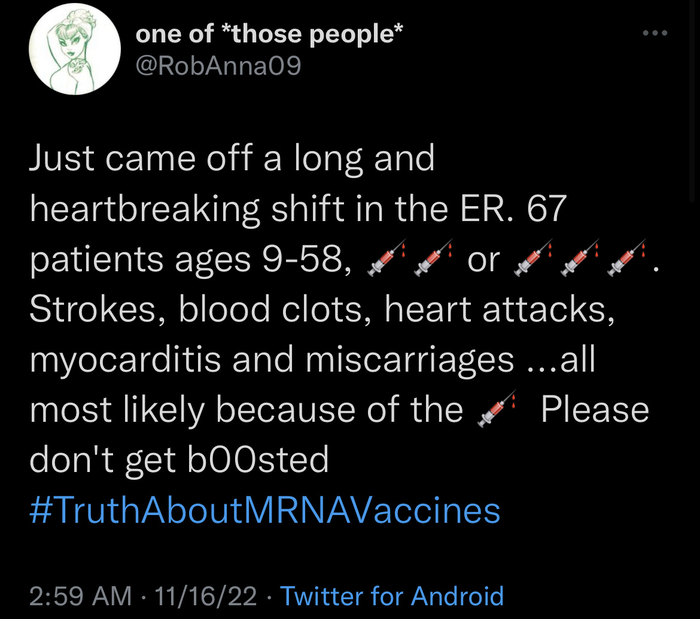Viewport: 700px width, 619px height.
Task: Click the profile avatar picture
Action: (68, 56)
